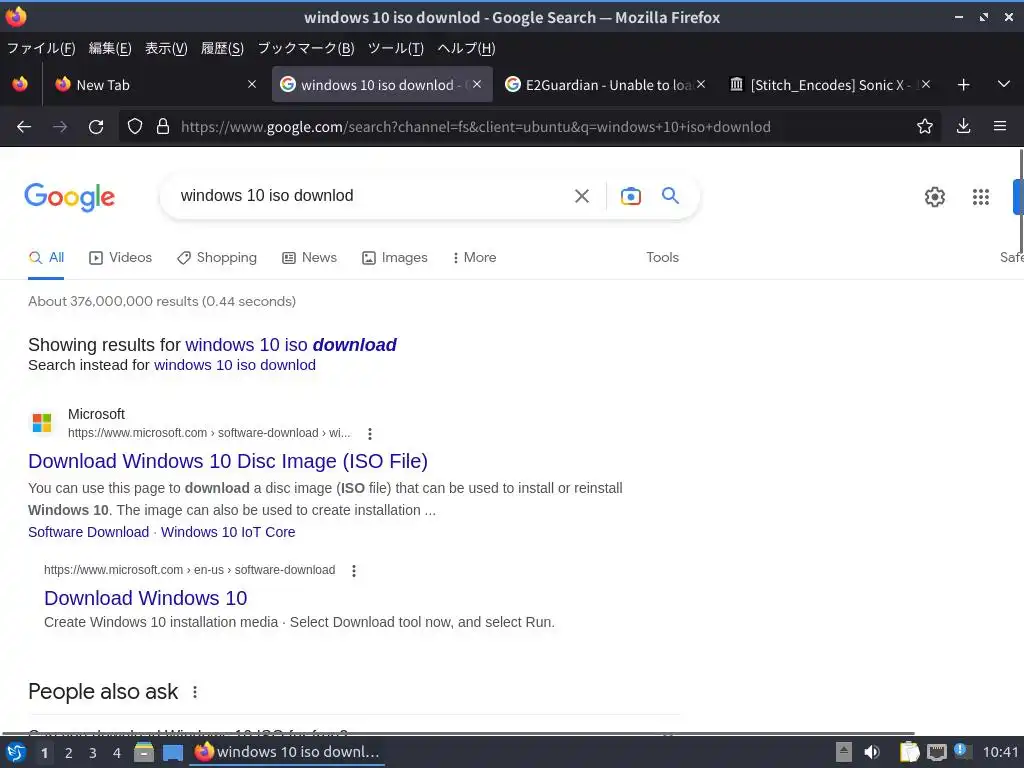Open the ブックマーク(B) menu

coord(306,48)
